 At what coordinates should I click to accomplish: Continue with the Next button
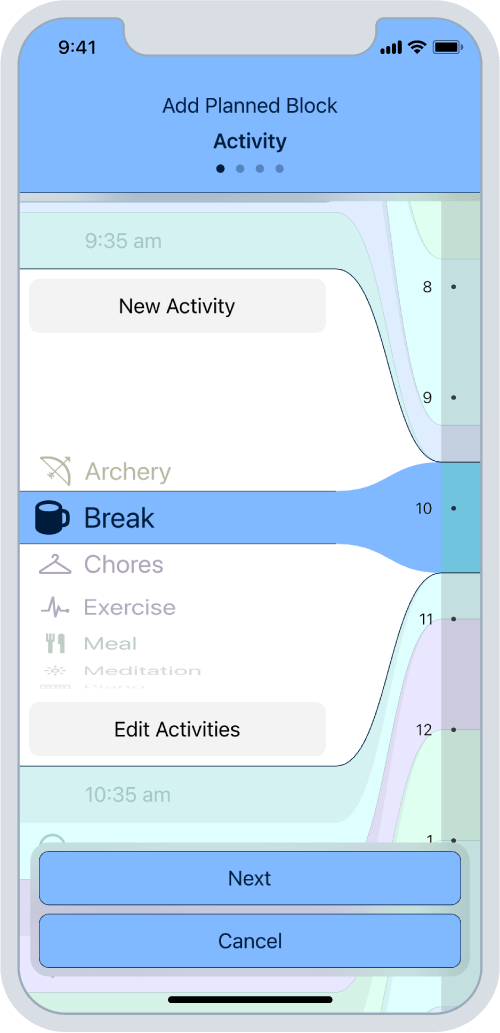tap(250, 878)
